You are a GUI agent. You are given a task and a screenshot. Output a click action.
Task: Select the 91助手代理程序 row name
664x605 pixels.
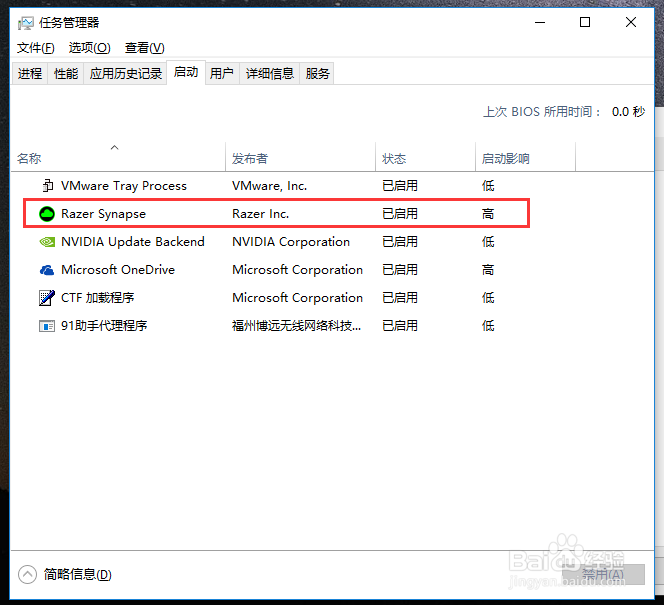pos(104,326)
